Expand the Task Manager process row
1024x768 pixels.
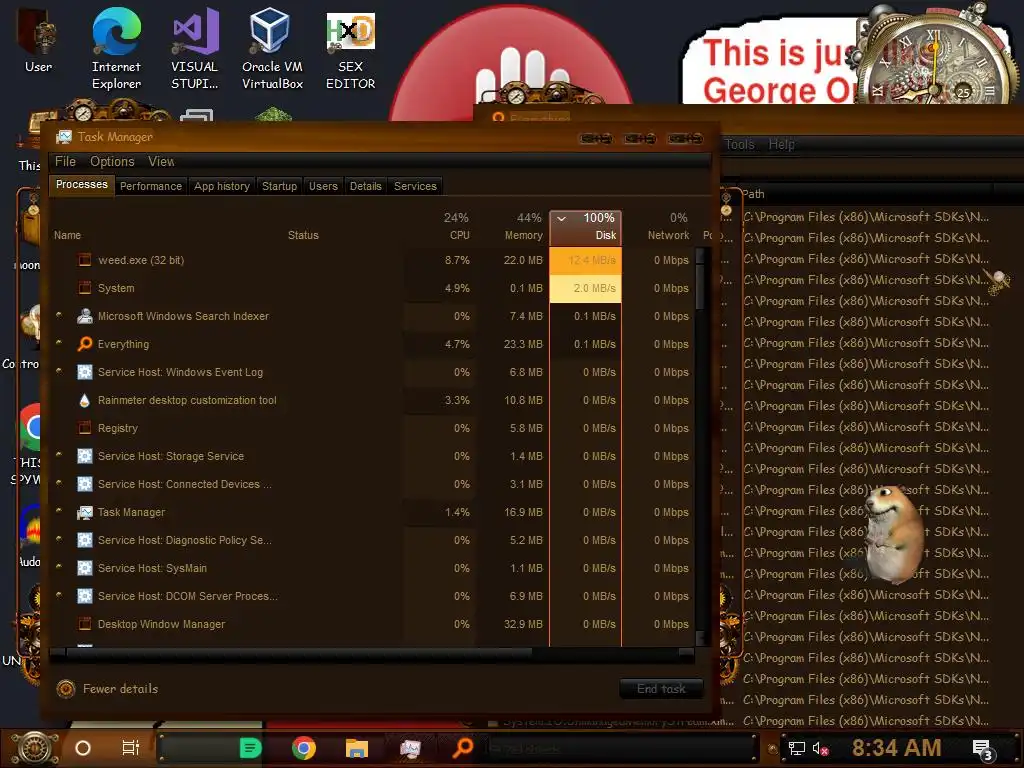click(x=59, y=511)
